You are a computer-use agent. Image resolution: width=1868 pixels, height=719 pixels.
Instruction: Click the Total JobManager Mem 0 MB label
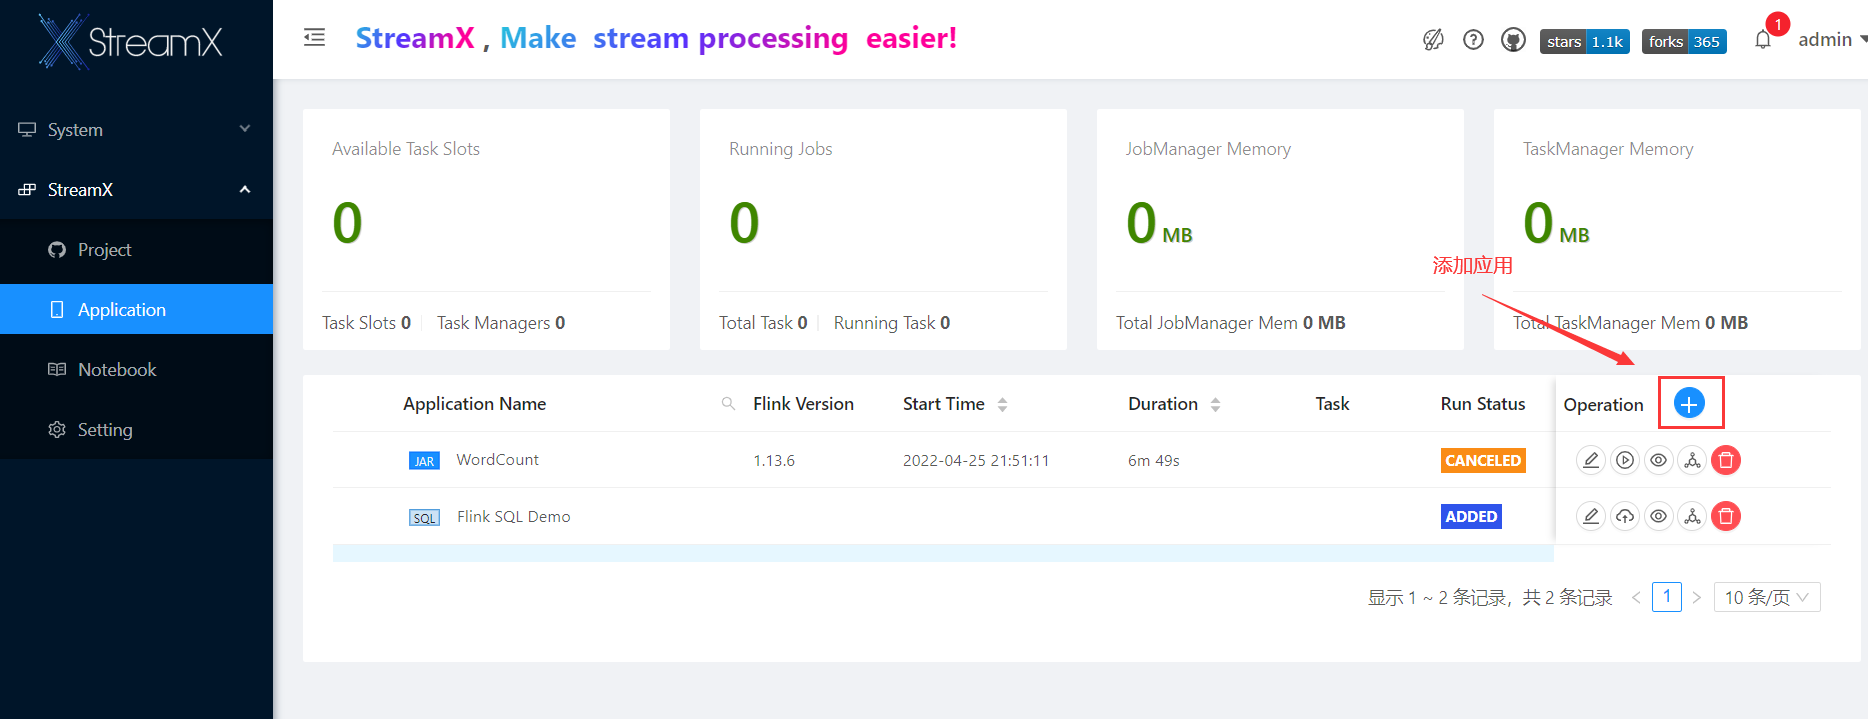(x=1230, y=323)
